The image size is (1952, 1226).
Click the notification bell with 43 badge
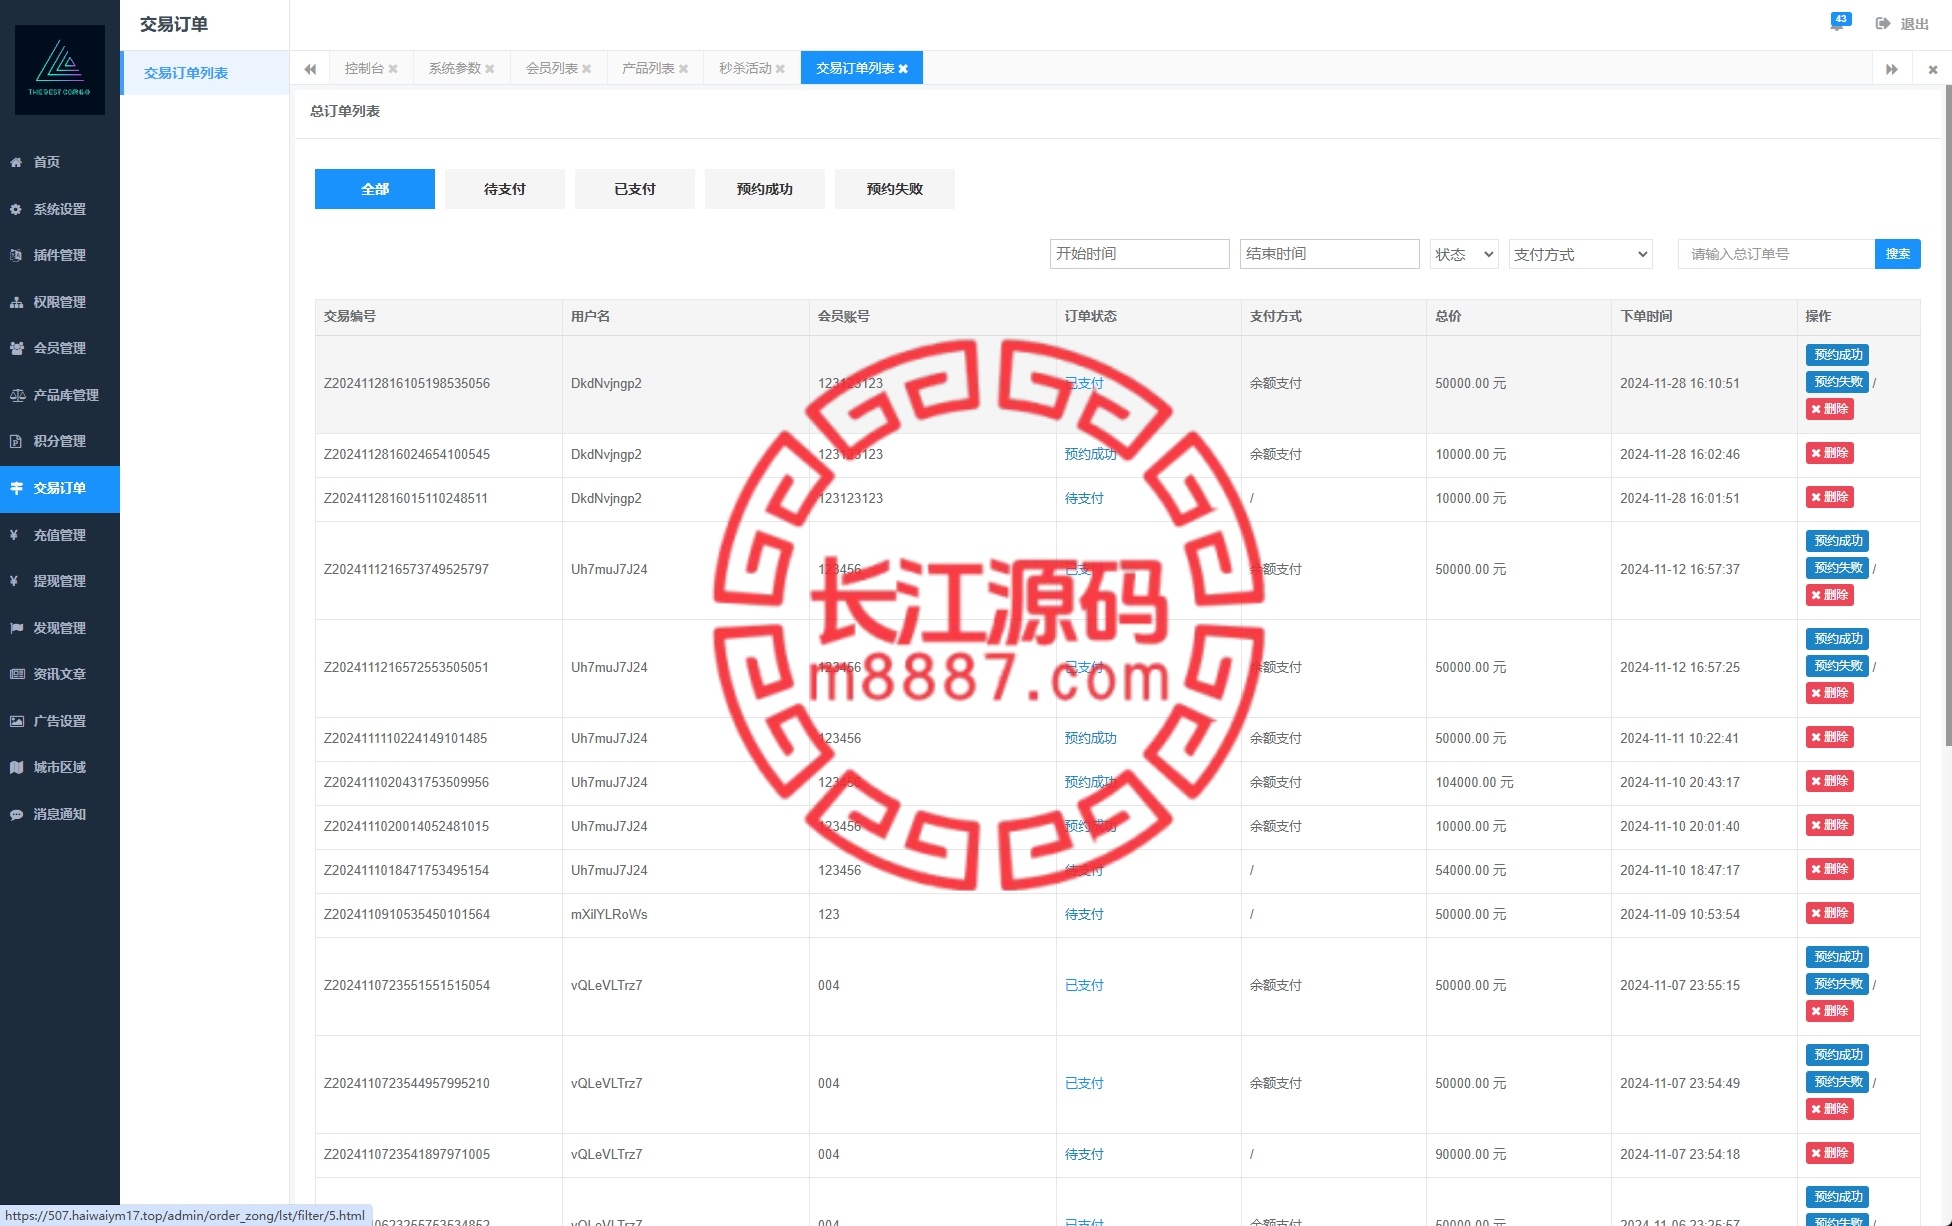(x=1839, y=22)
